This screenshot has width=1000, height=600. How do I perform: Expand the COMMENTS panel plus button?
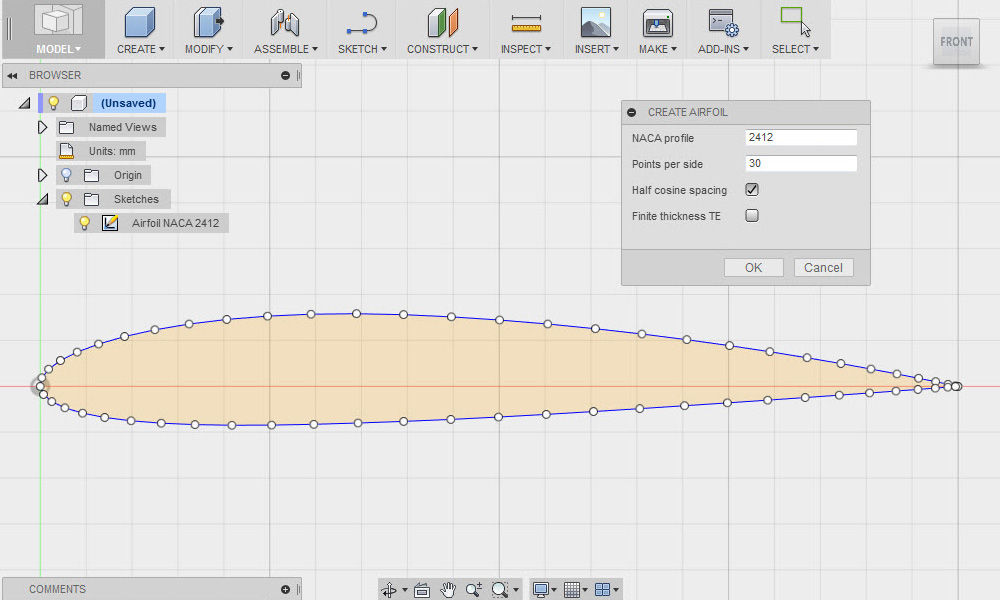pyautogui.click(x=285, y=589)
